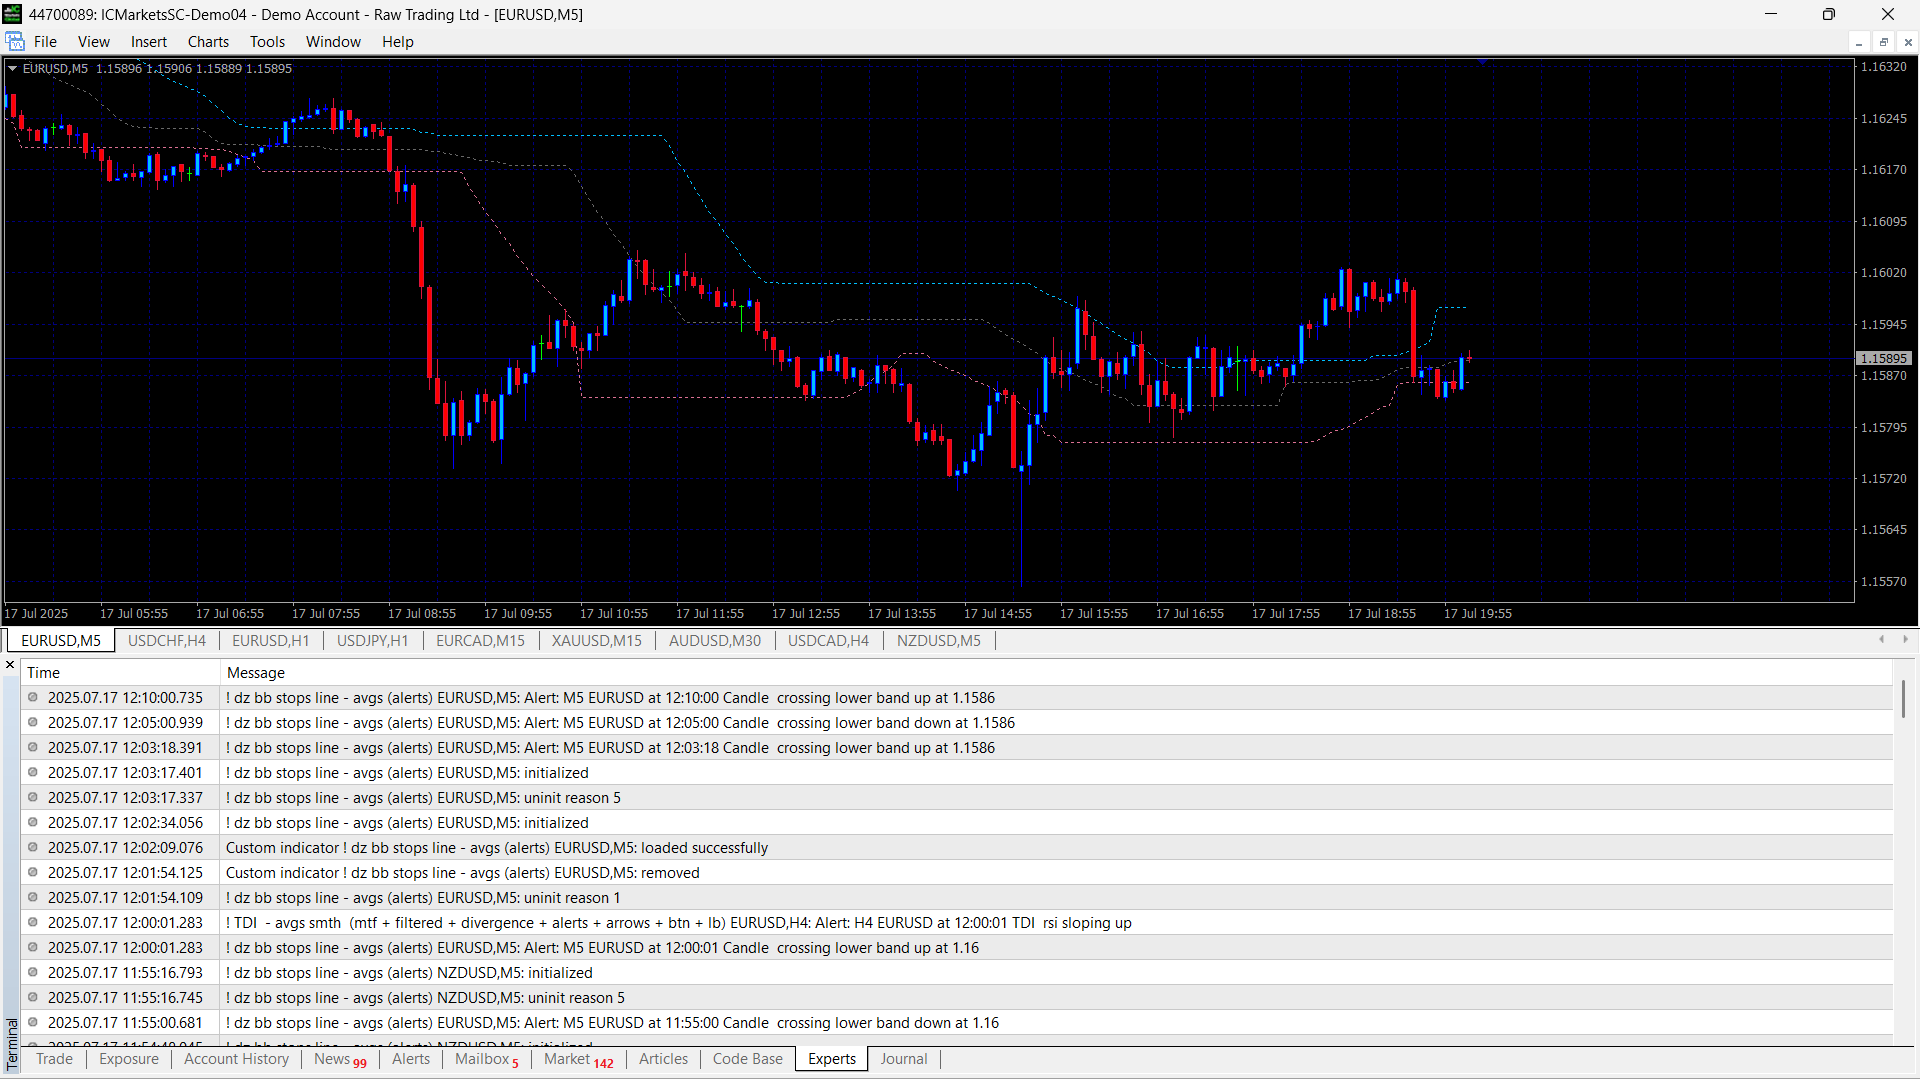
Task: Click the chart document icon beside File
Action: pos(15,41)
